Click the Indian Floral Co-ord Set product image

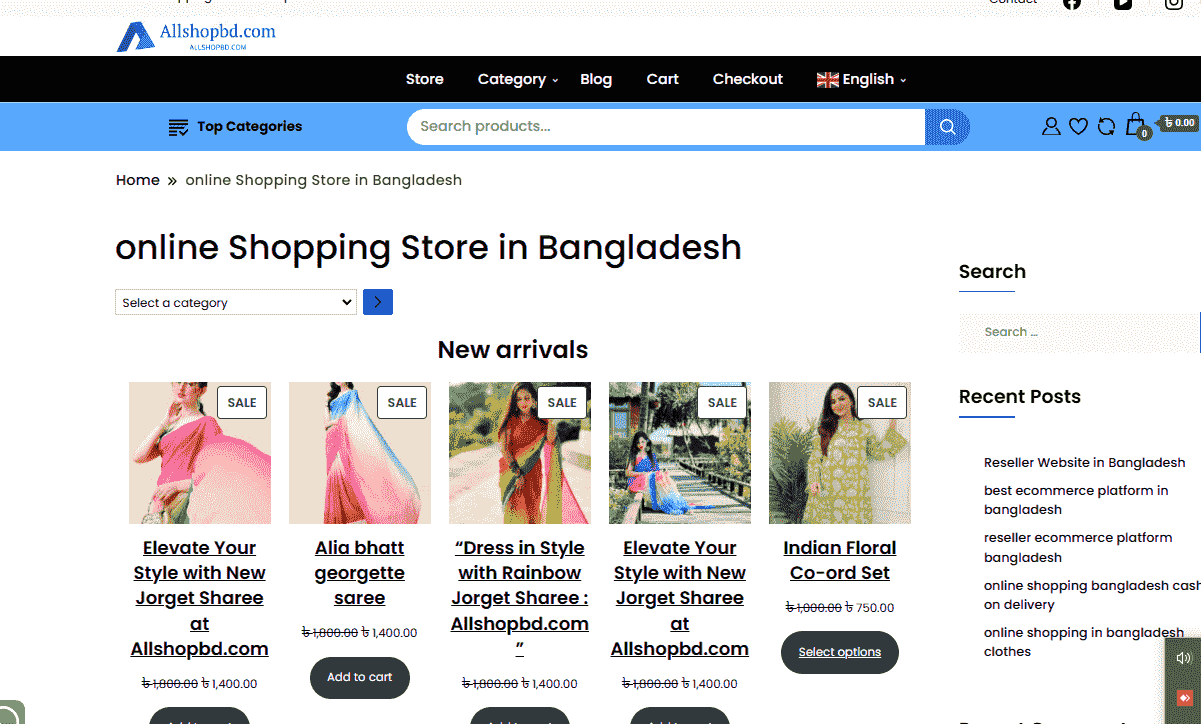(840, 453)
